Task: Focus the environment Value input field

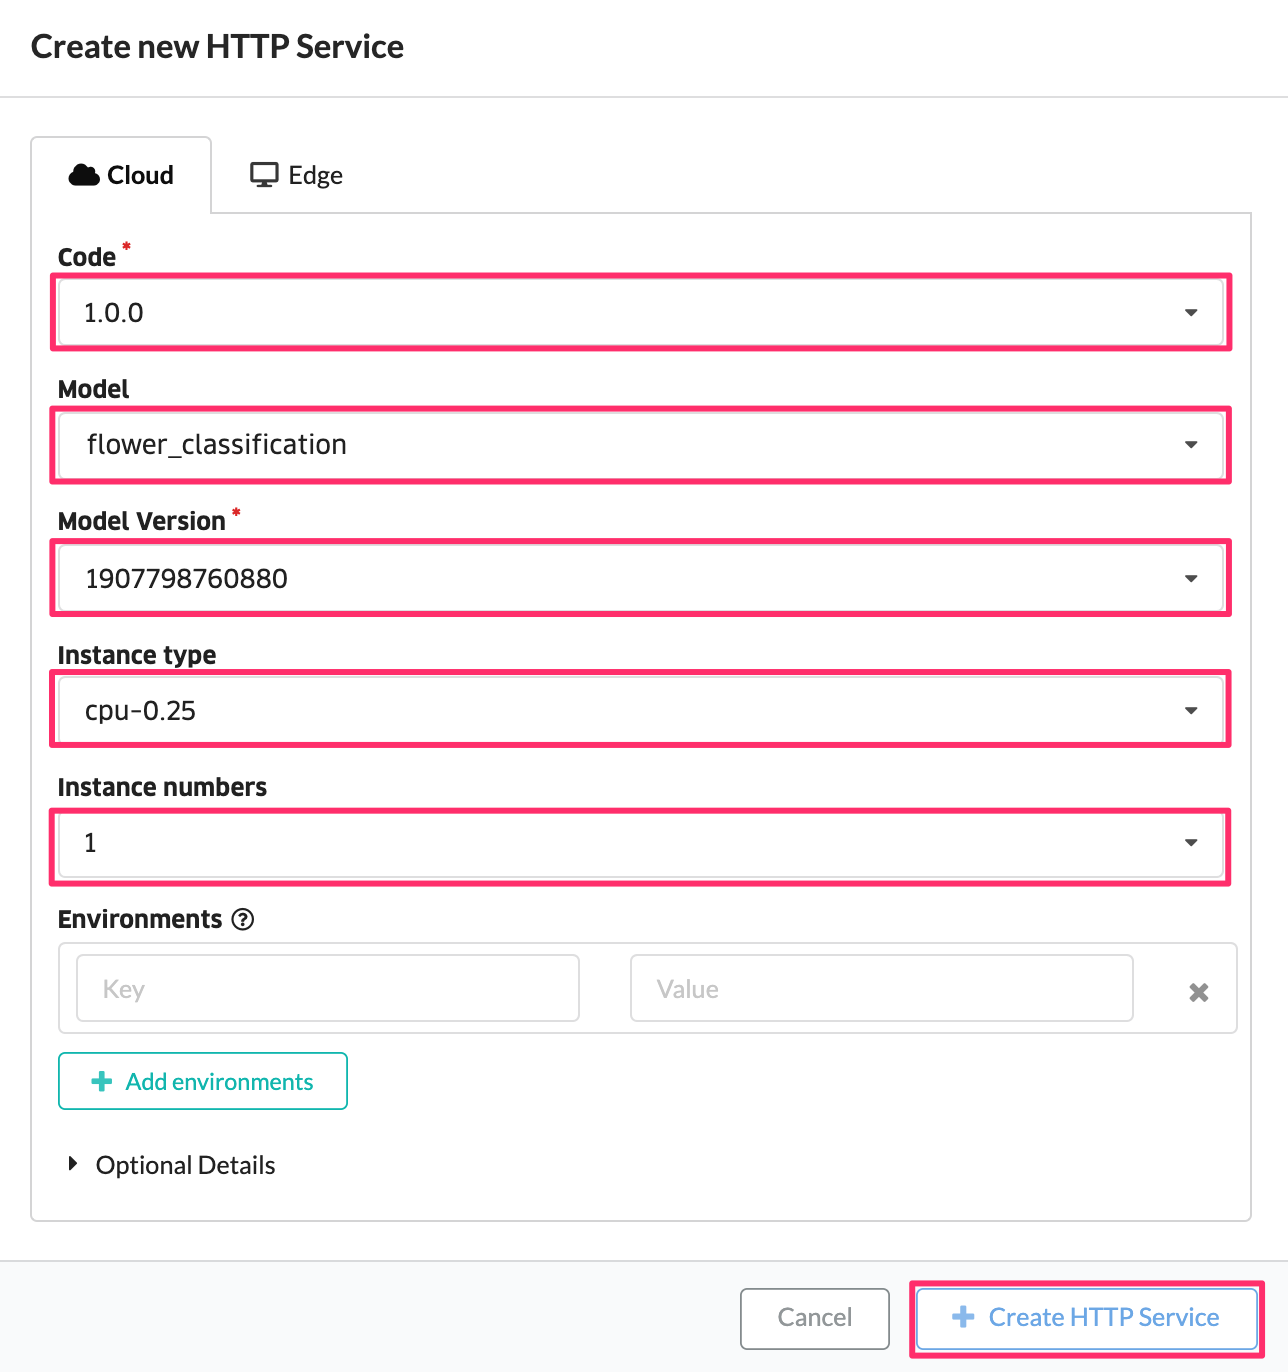Action: pos(882,988)
